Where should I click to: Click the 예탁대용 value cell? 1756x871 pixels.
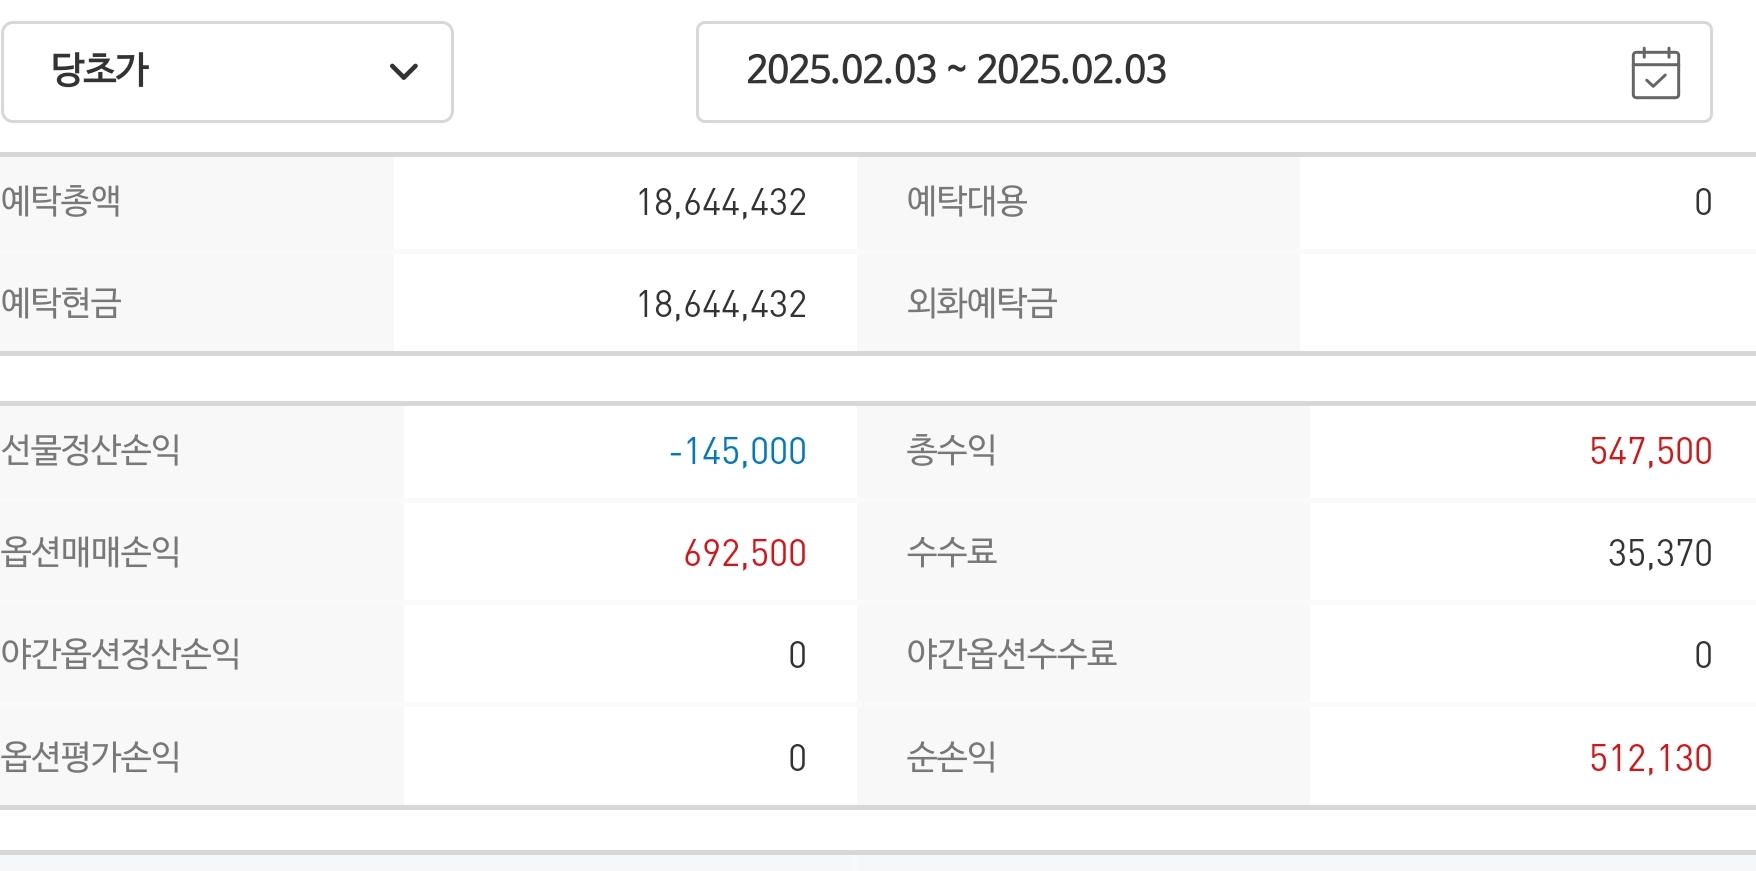[1527, 203]
